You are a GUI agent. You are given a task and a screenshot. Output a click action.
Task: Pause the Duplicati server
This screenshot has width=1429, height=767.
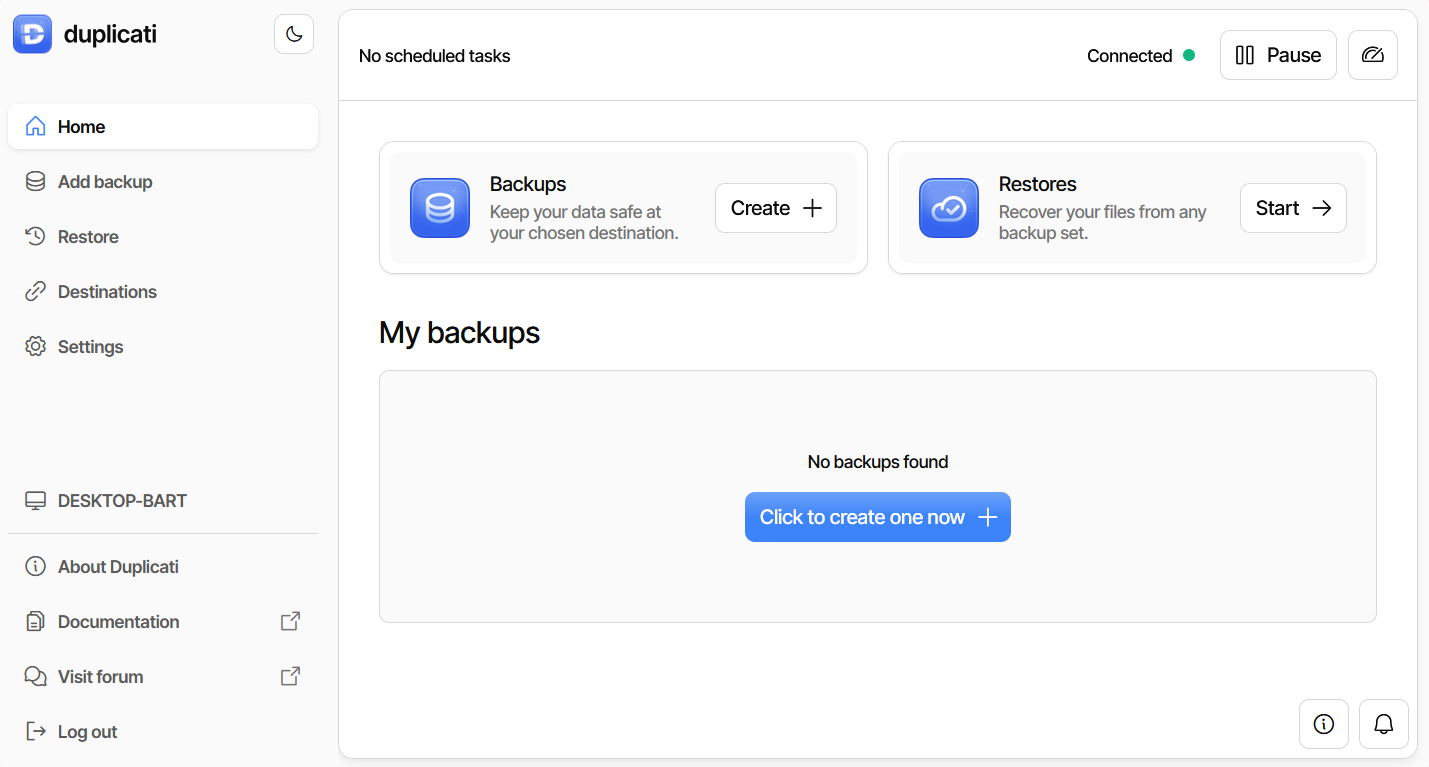[x=1277, y=55]
